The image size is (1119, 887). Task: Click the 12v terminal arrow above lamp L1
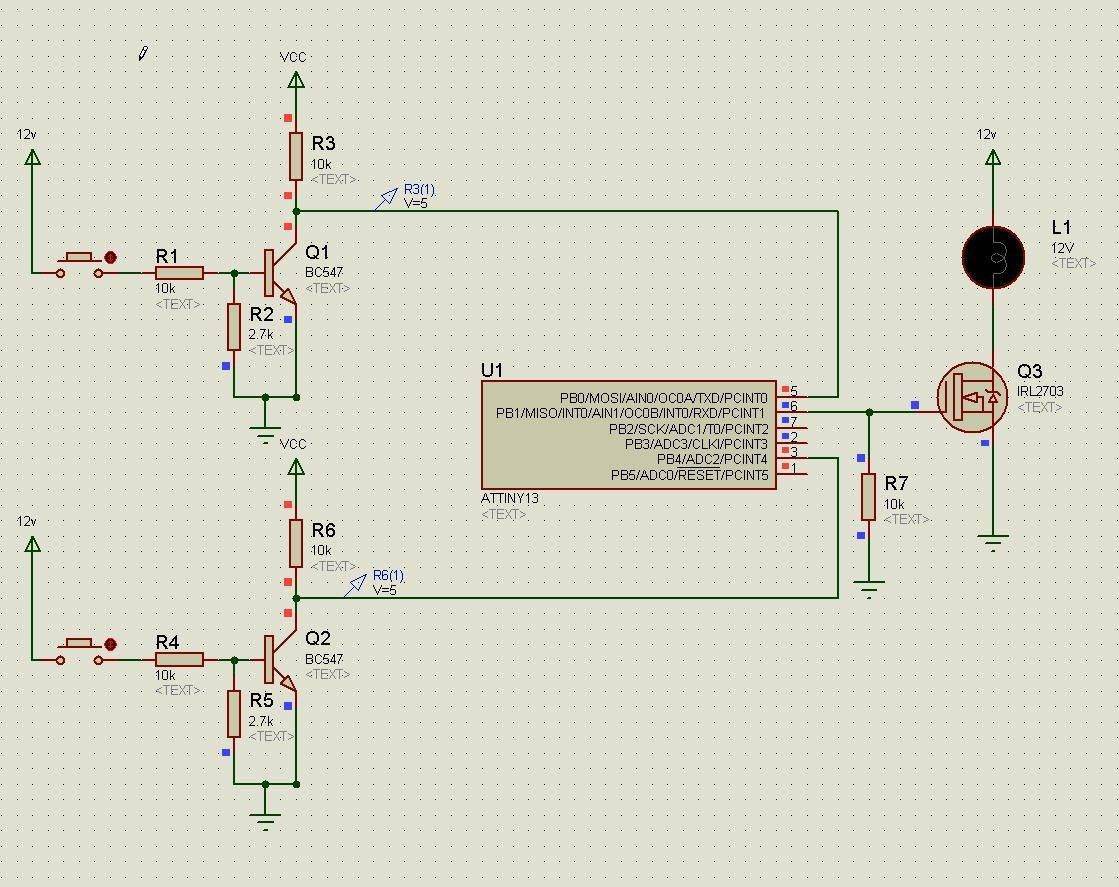pyautogui.click(x=992, y=157)
